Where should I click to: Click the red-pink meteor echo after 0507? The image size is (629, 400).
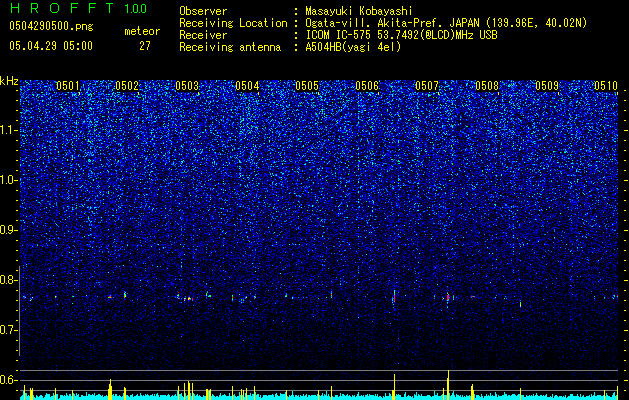(x=448, y=298)
